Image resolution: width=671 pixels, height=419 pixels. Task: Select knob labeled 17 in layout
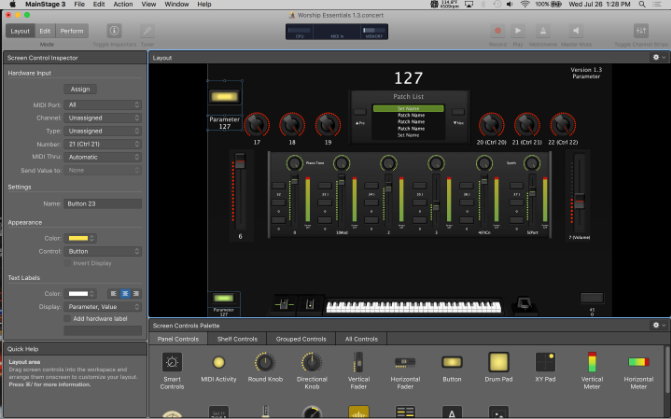[x=257, y=125]
